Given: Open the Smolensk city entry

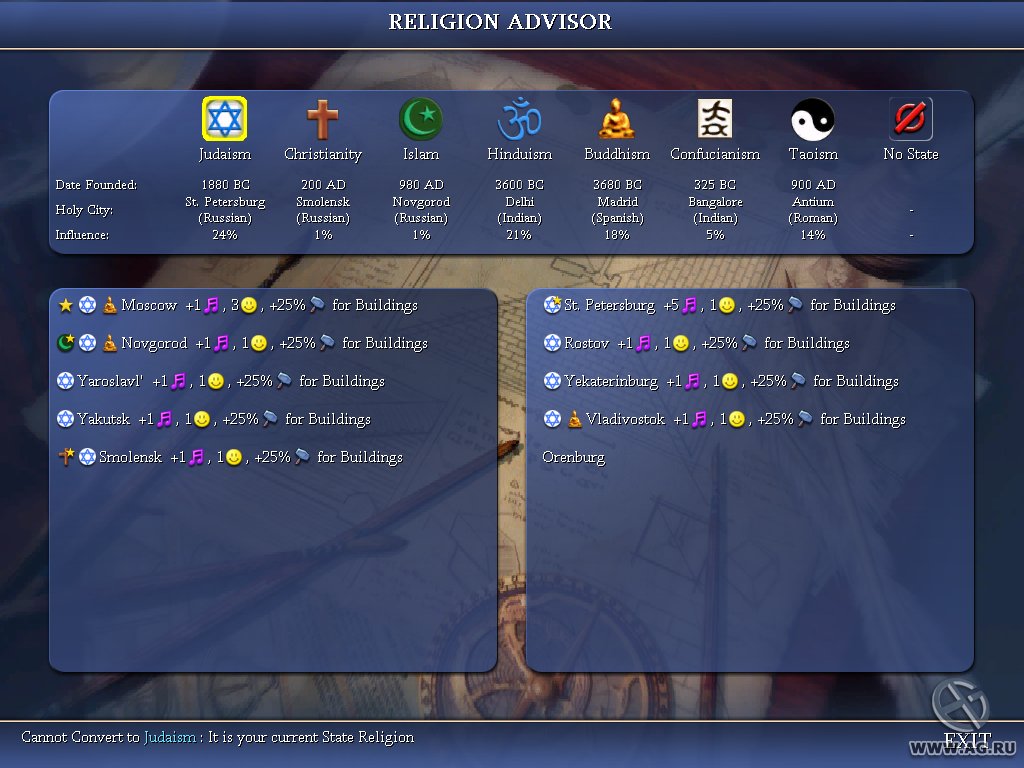Looking at the screenshot, I should 130,457.
